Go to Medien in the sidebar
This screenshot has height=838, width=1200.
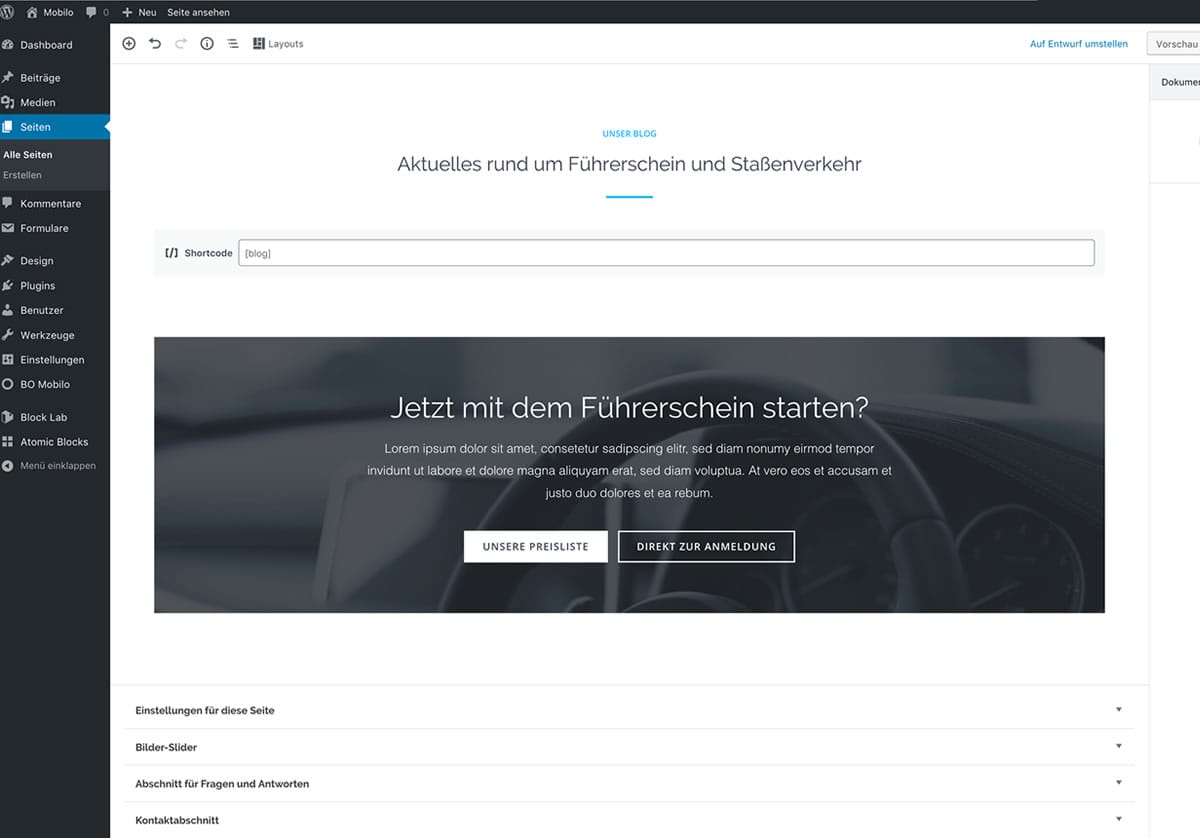tap(38, 102)
